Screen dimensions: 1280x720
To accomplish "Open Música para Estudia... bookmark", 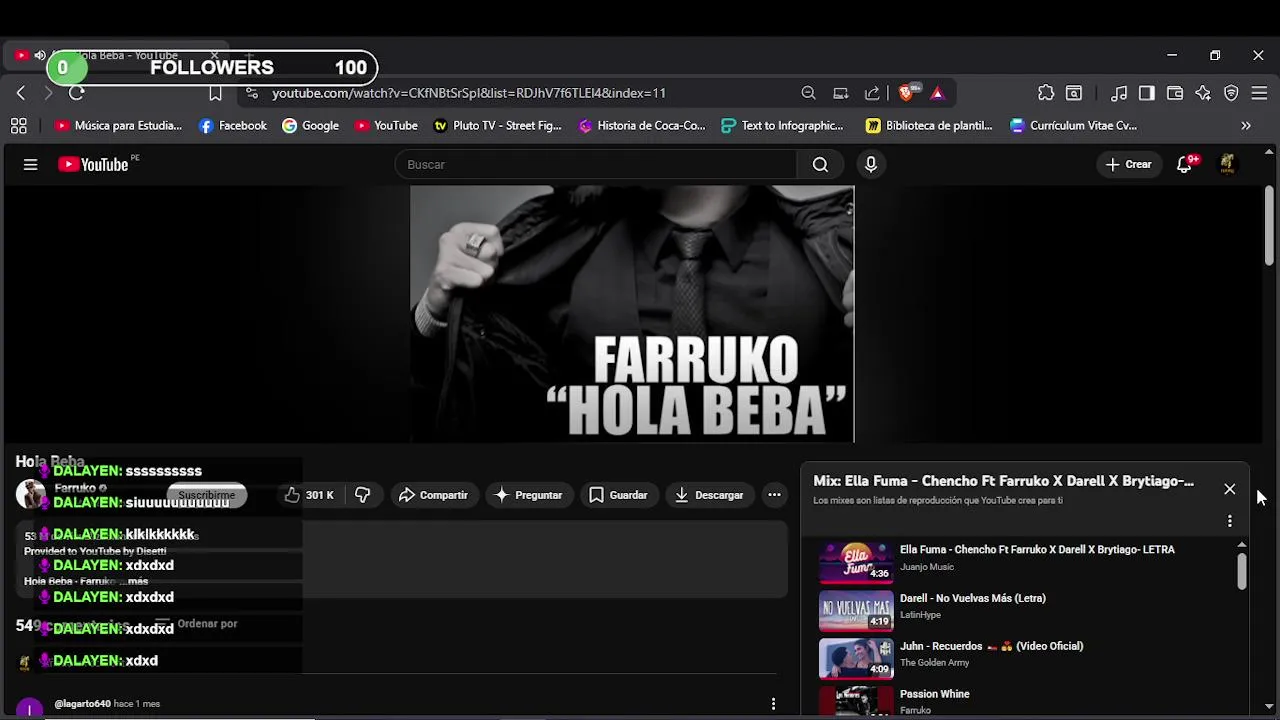I will [118, 126].
